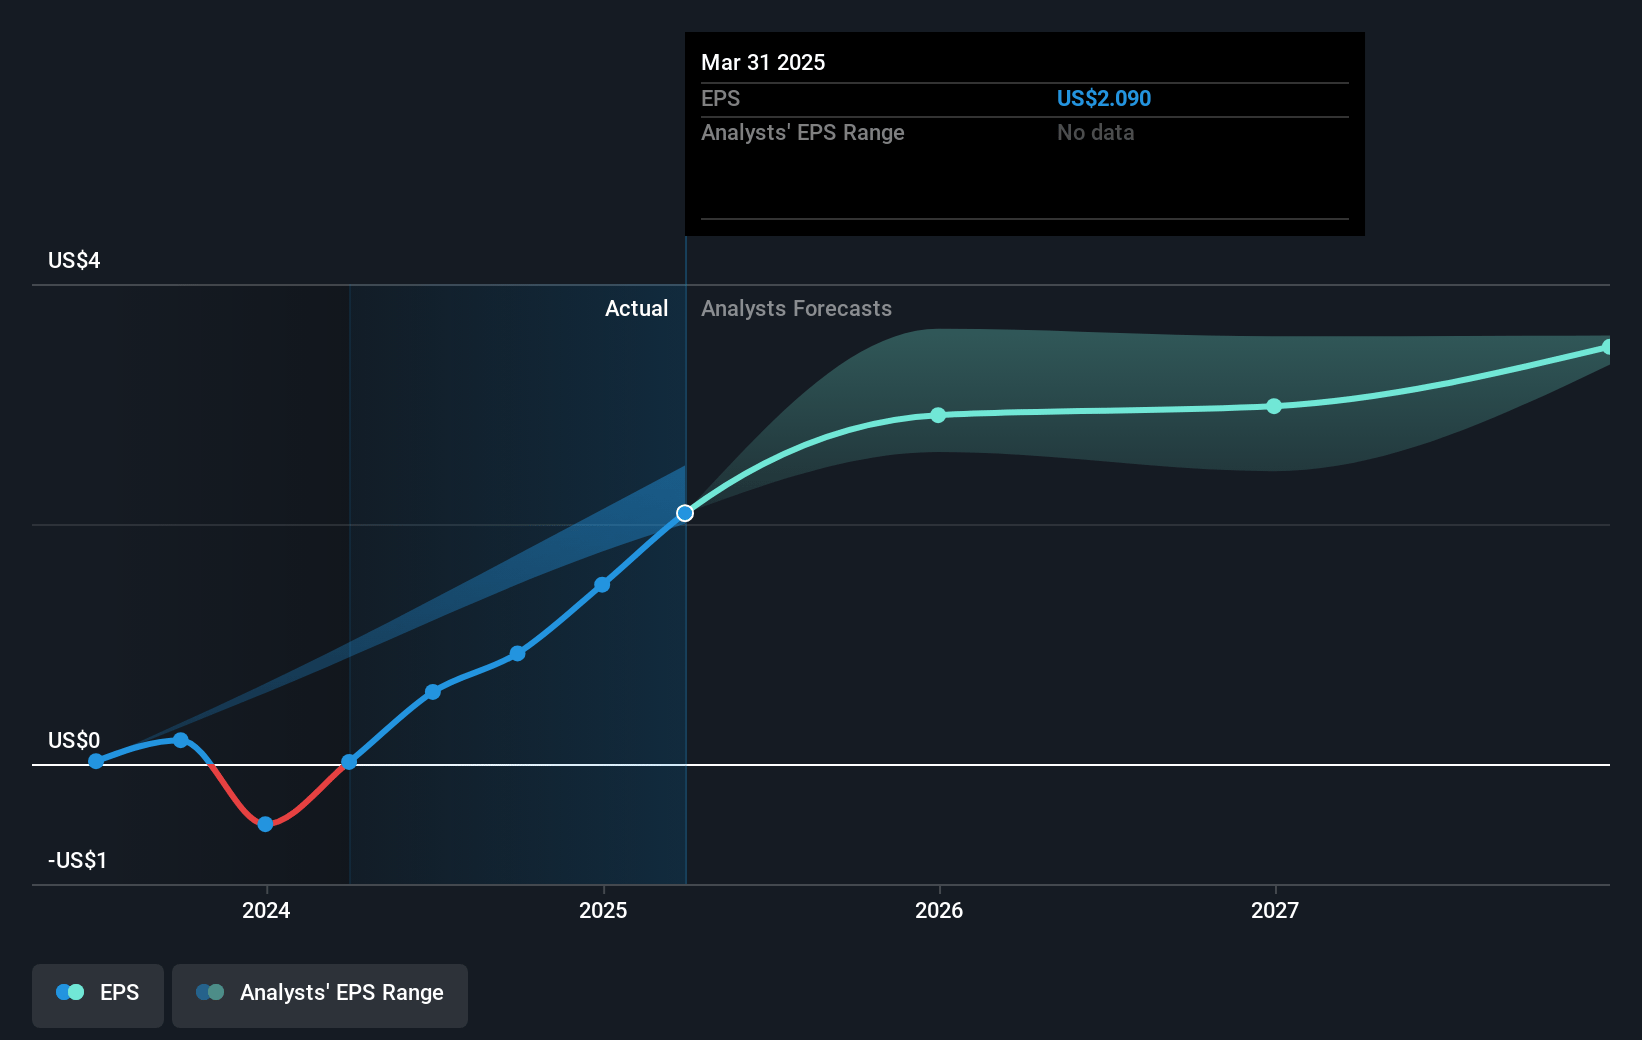The image size is (1642, 1040).
Task: Click the US$2.090 EPS value in tooltip
Action: pos(1104,98)
